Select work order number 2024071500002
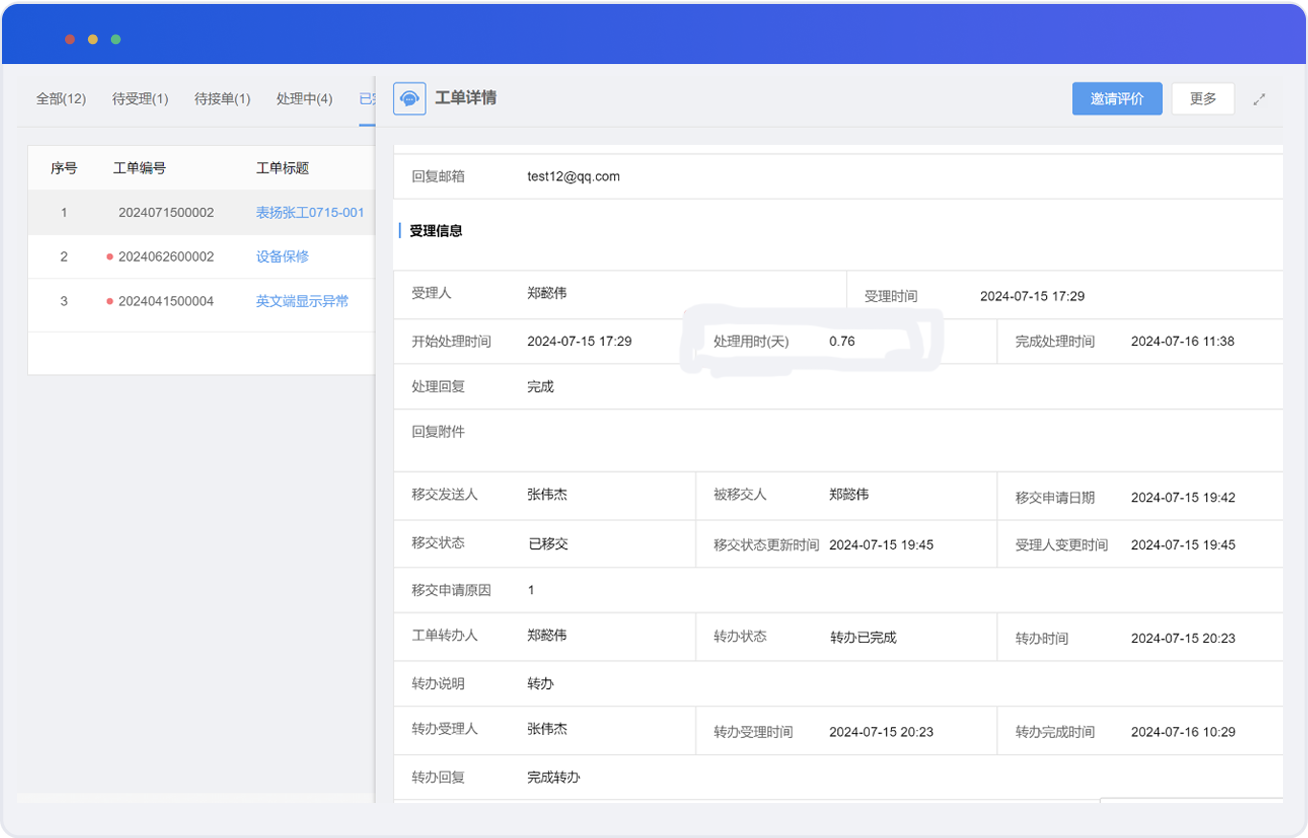This screenshot has width=1308, height=838. [x=166, y=213]
